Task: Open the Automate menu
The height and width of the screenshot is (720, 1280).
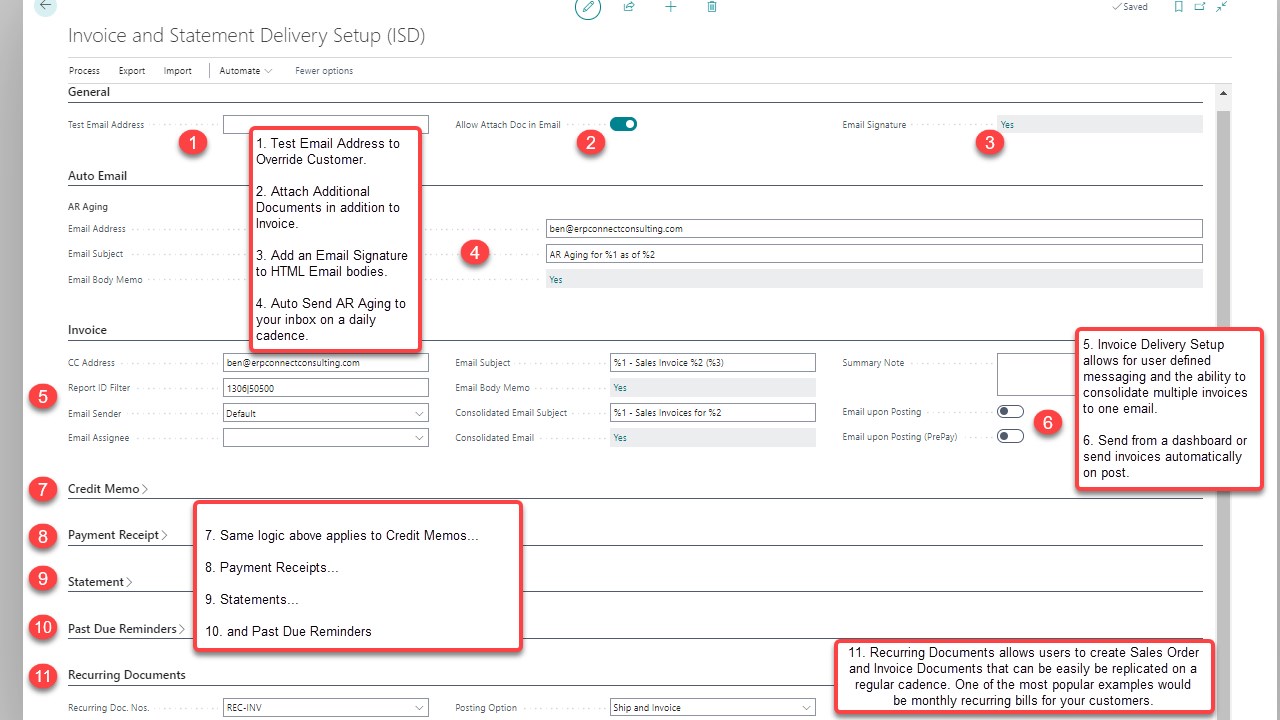Action: pos(246,71)
